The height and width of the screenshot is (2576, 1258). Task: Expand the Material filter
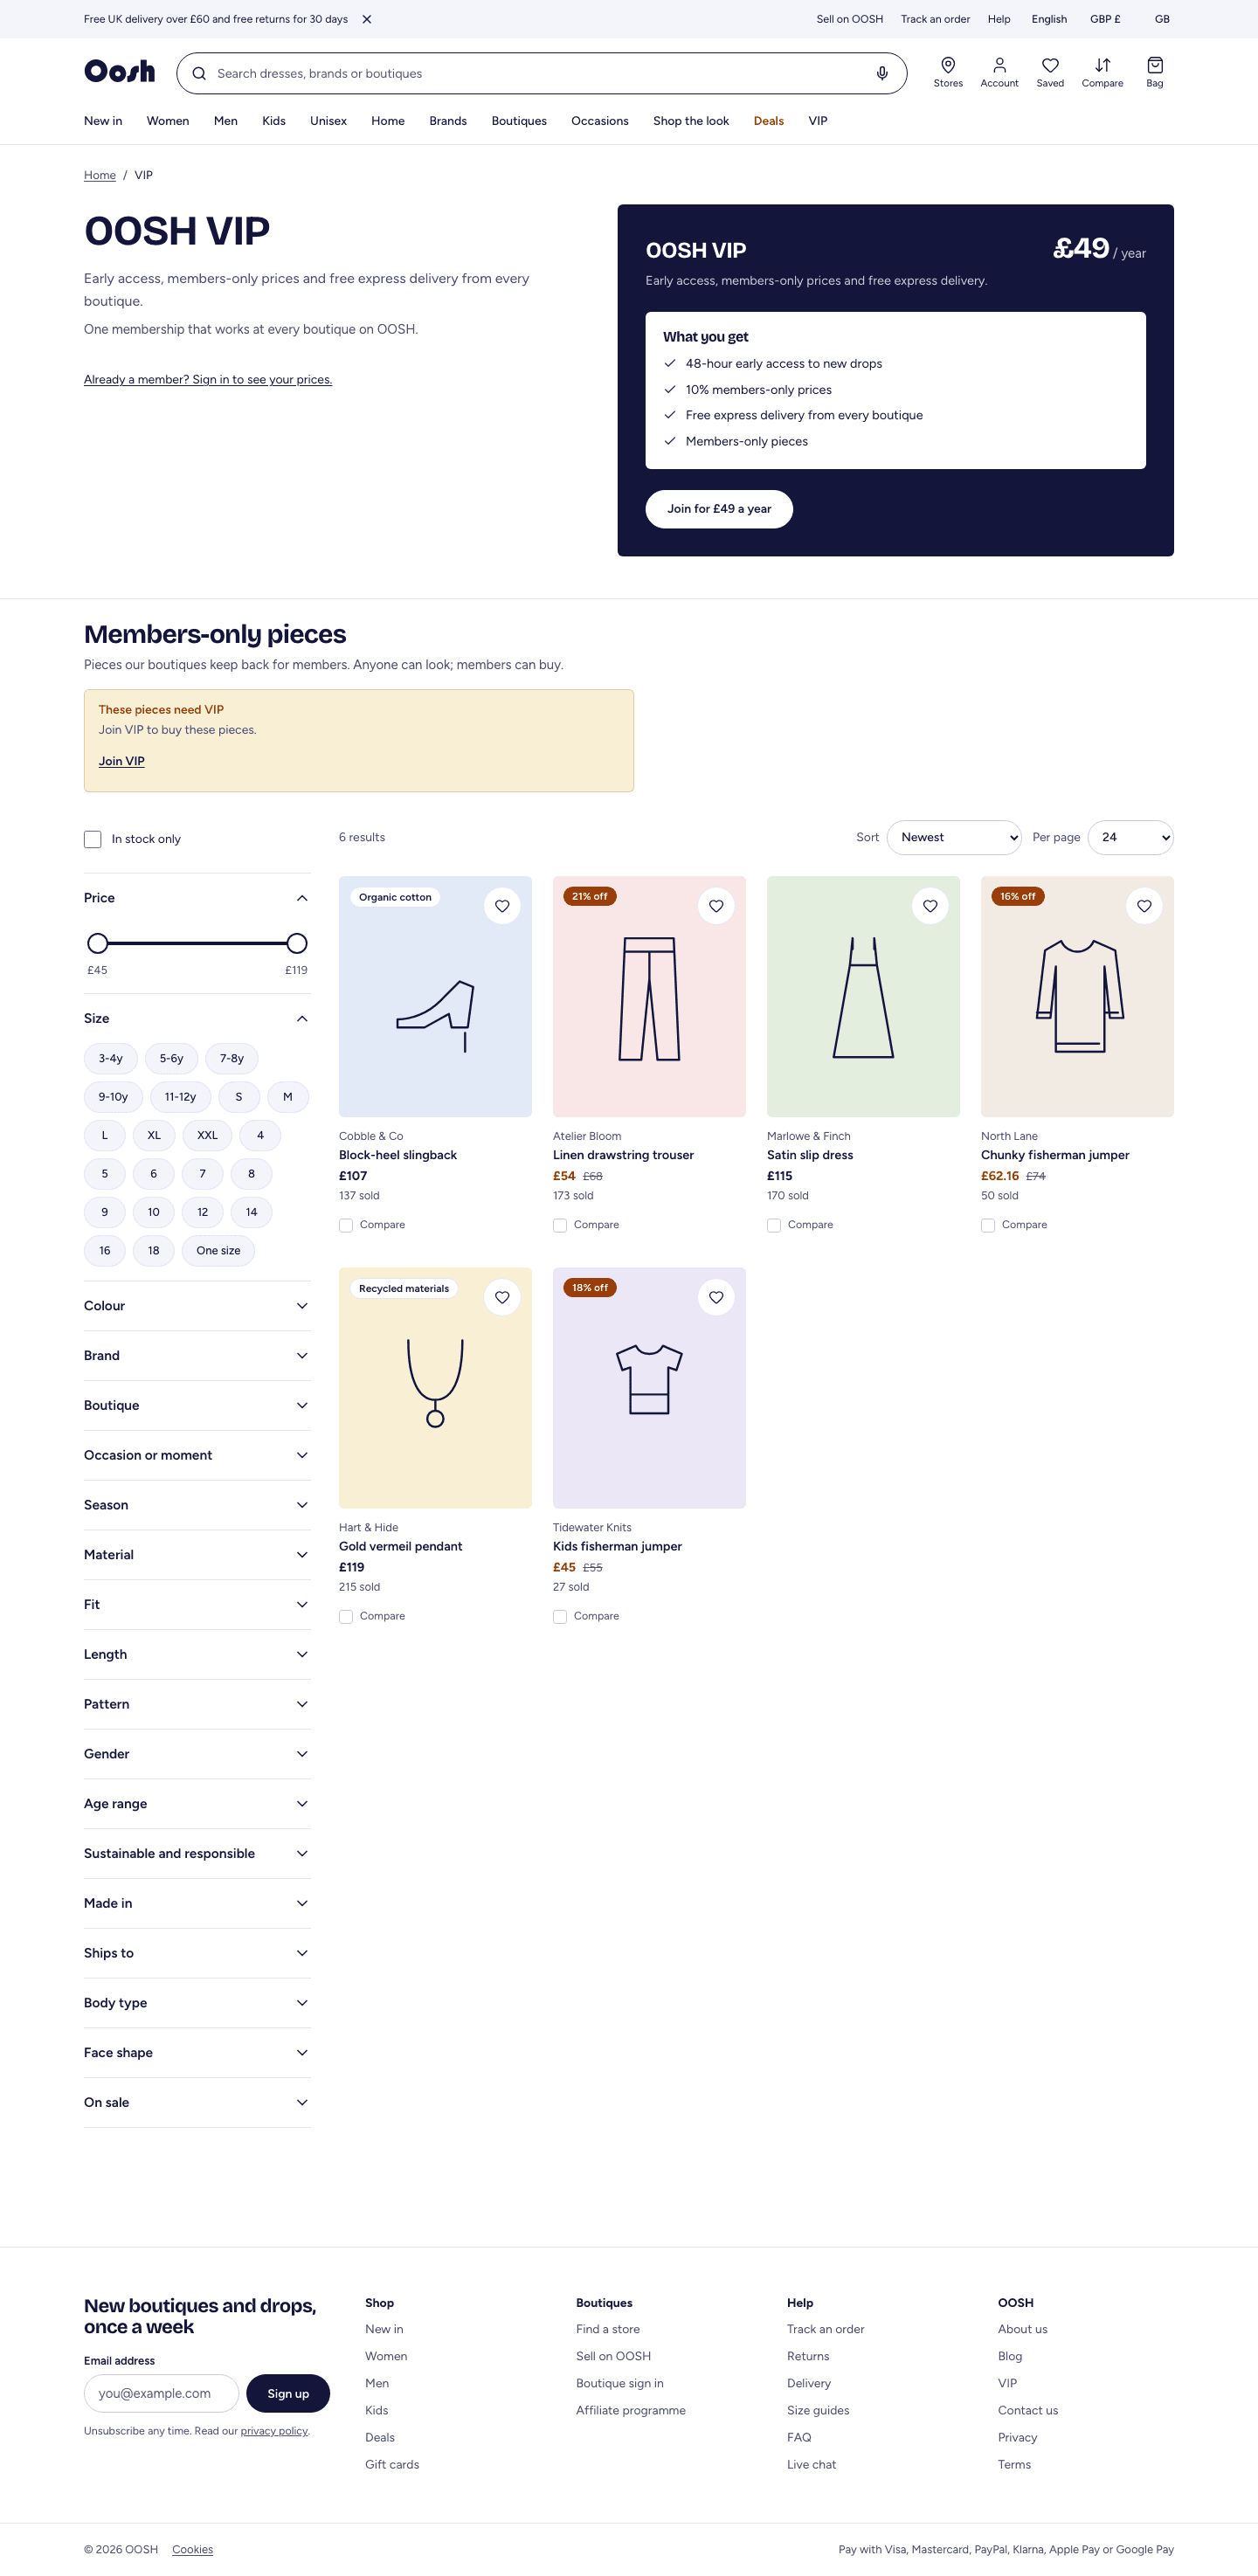click(197, 1555)
